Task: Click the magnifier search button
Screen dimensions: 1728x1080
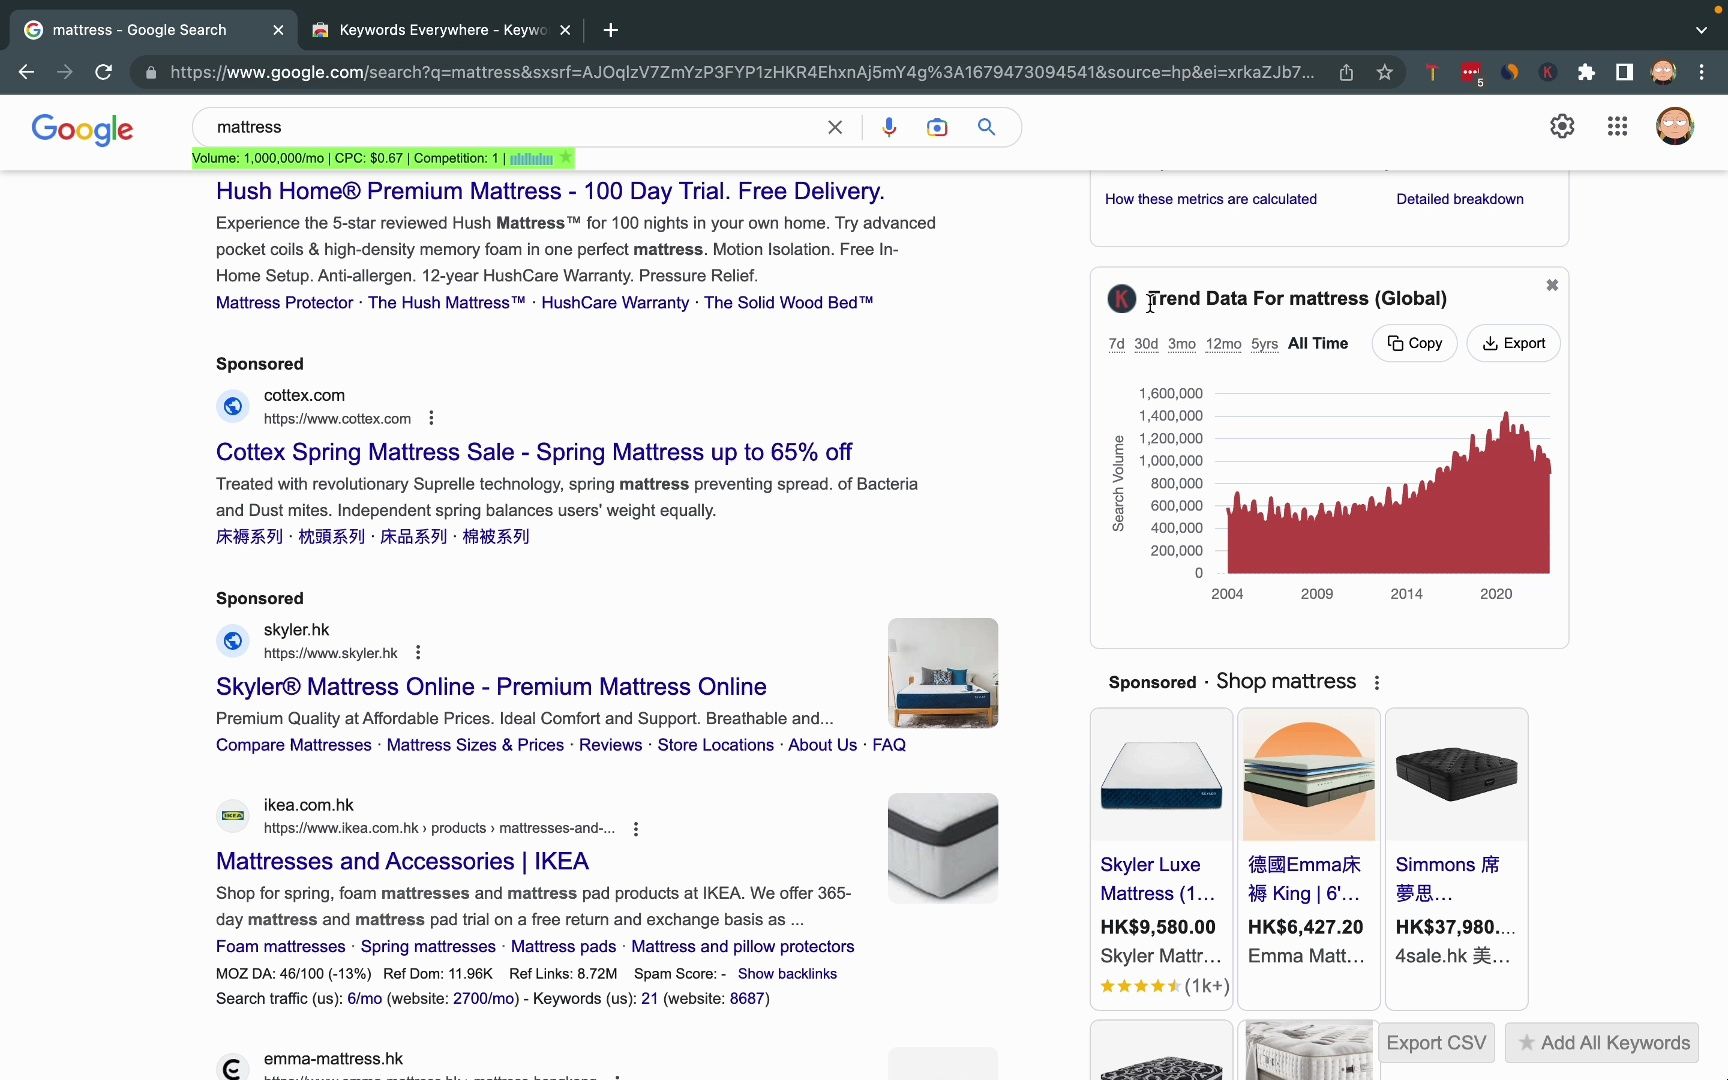Action: click(986, 127)
